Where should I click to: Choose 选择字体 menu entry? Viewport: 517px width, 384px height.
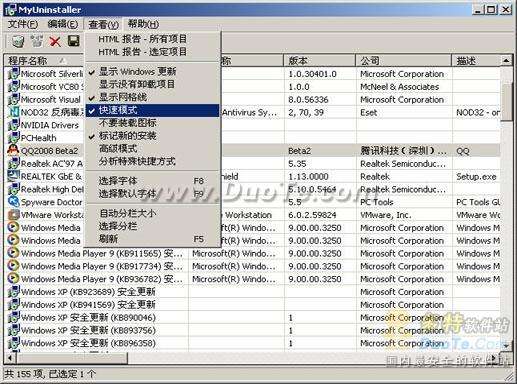pyautogui.click(x=153, y=181)
